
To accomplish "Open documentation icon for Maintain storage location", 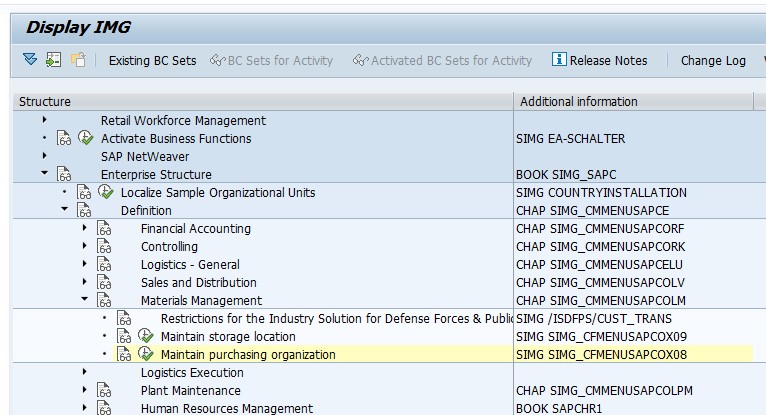I will point(124,337).
